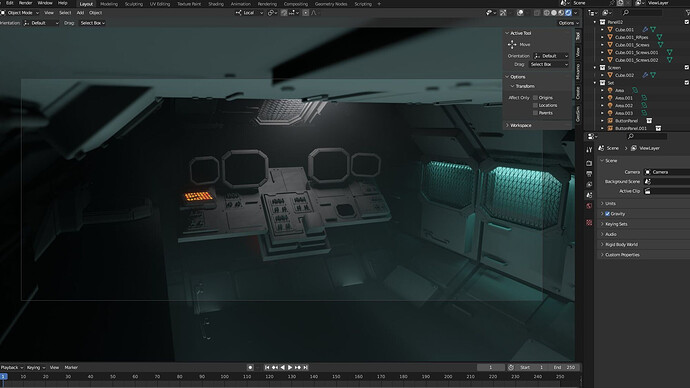690x388 pixels.
Task: Switch to the Shading workspace tab
Action: pos(216,4)
